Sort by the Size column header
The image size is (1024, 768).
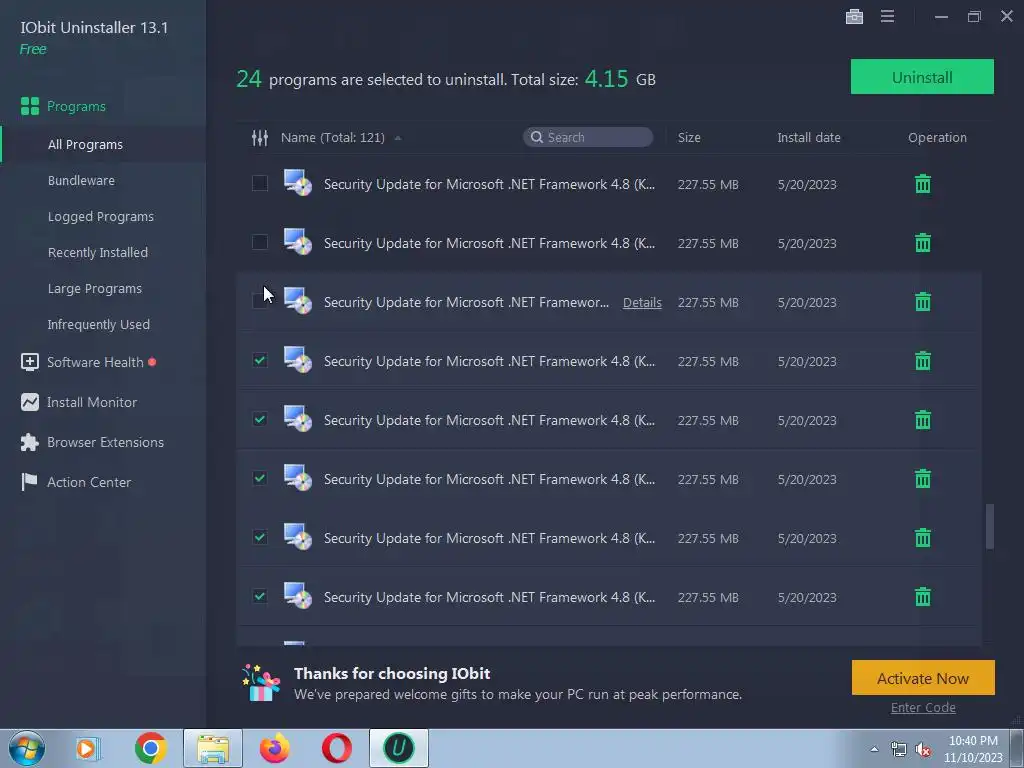(689, 137)
